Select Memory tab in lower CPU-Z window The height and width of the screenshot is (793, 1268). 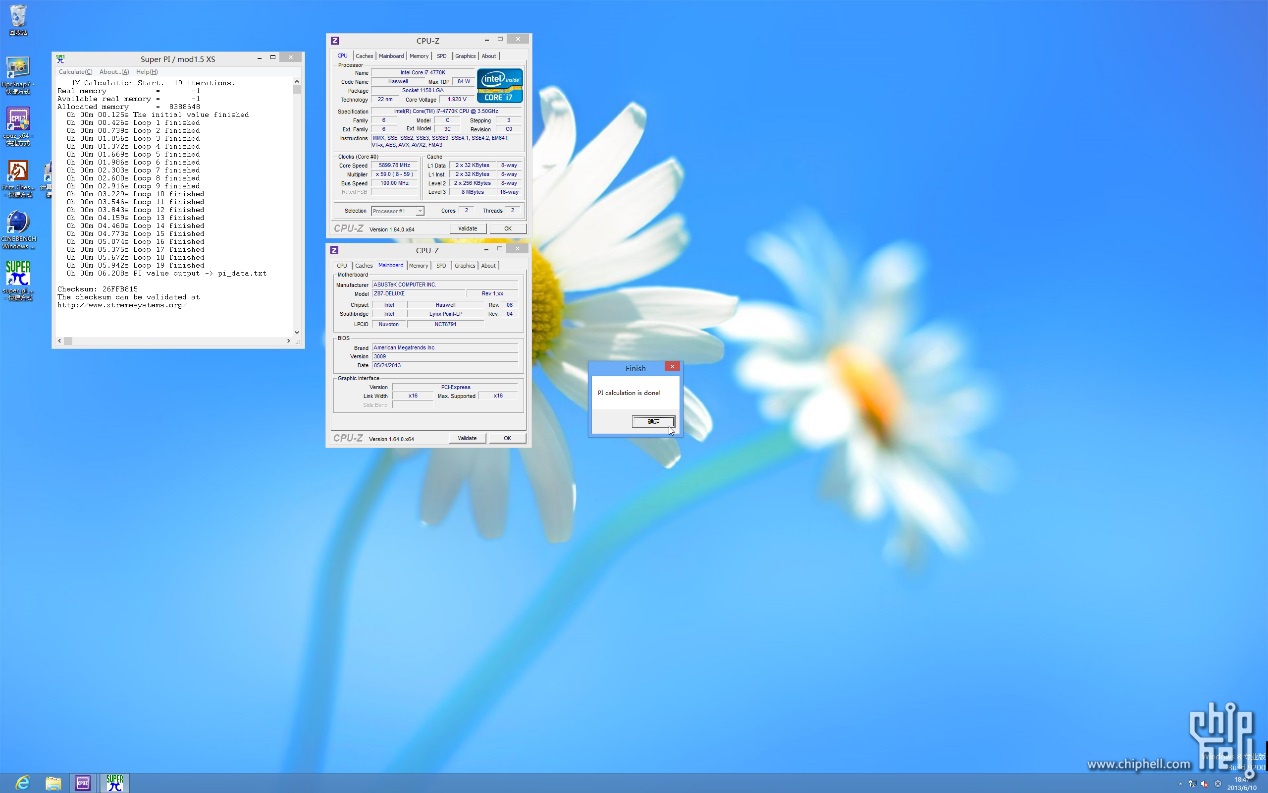(x=419, y=266)
